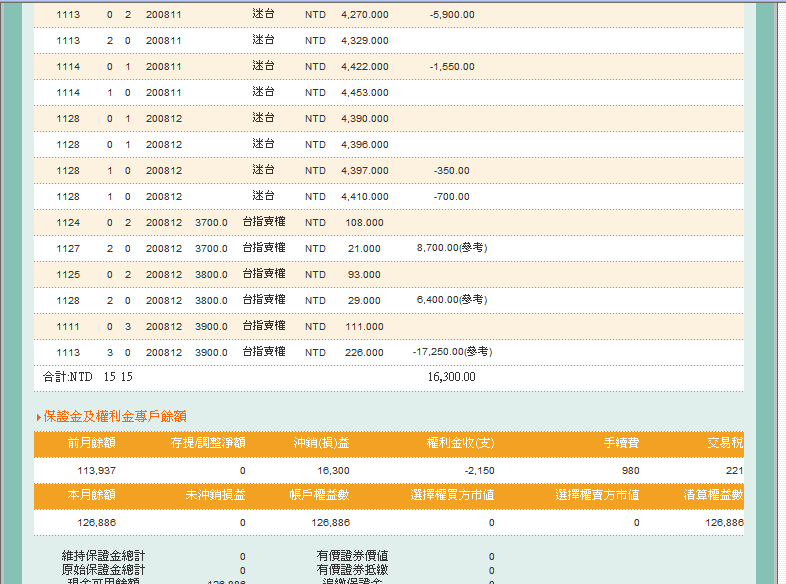Click the price 4,390.000
The image size is (786, 584).
click(x=364, y=119)
